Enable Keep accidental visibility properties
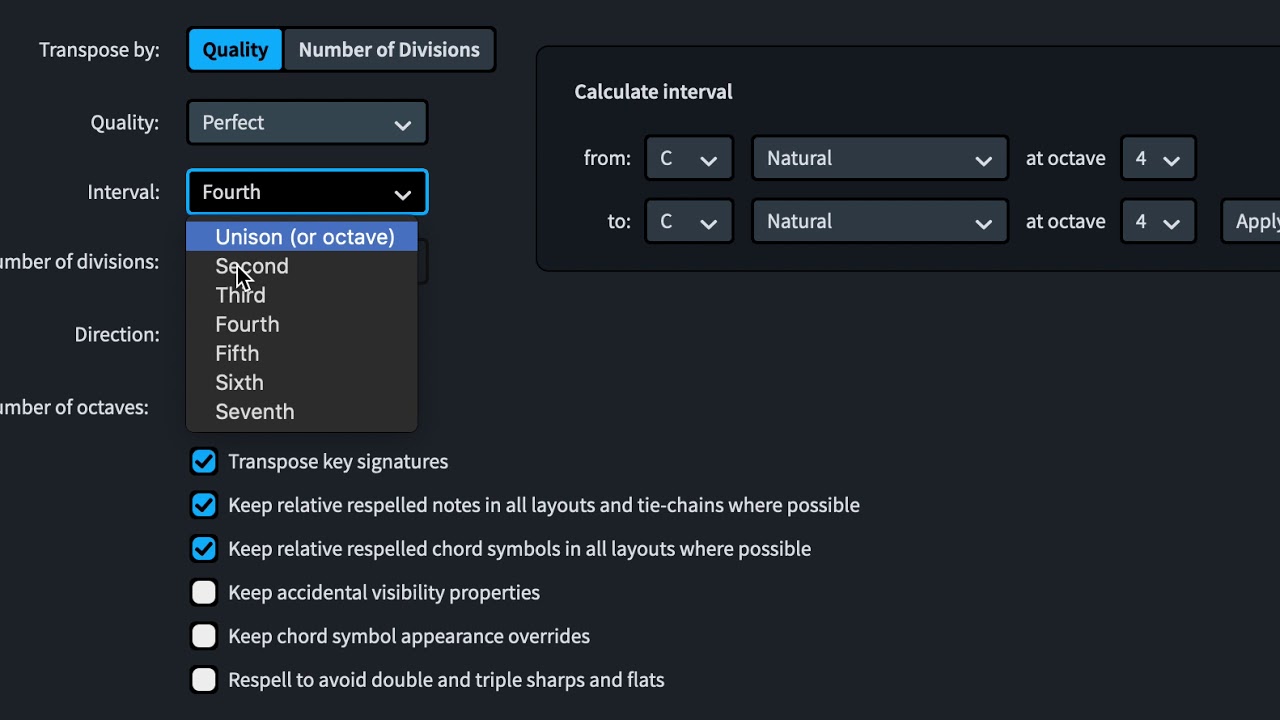 pyautogui.click(x=204, y=592)
